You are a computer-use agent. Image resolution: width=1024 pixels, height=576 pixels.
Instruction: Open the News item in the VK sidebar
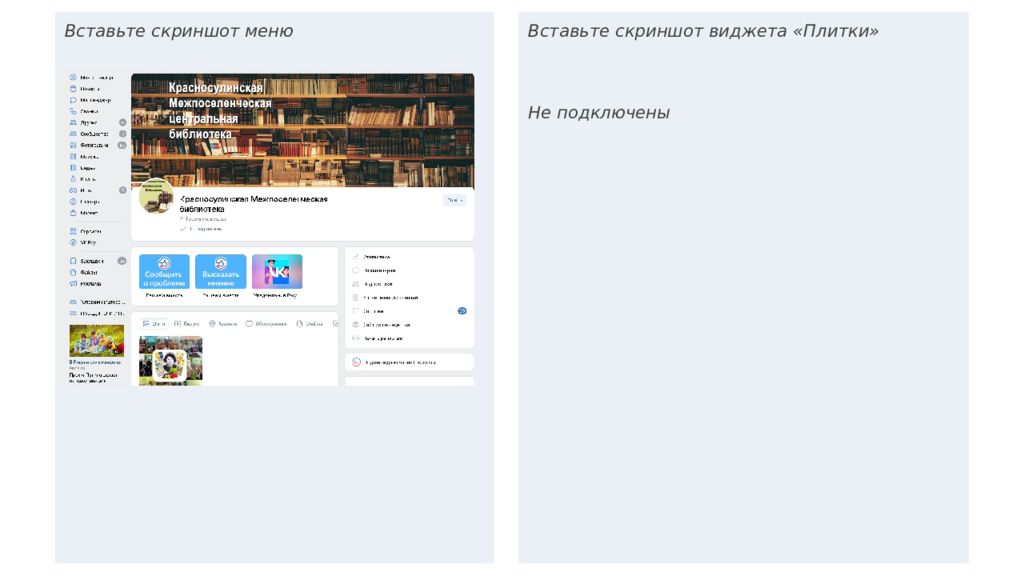(x=86, y=89)
